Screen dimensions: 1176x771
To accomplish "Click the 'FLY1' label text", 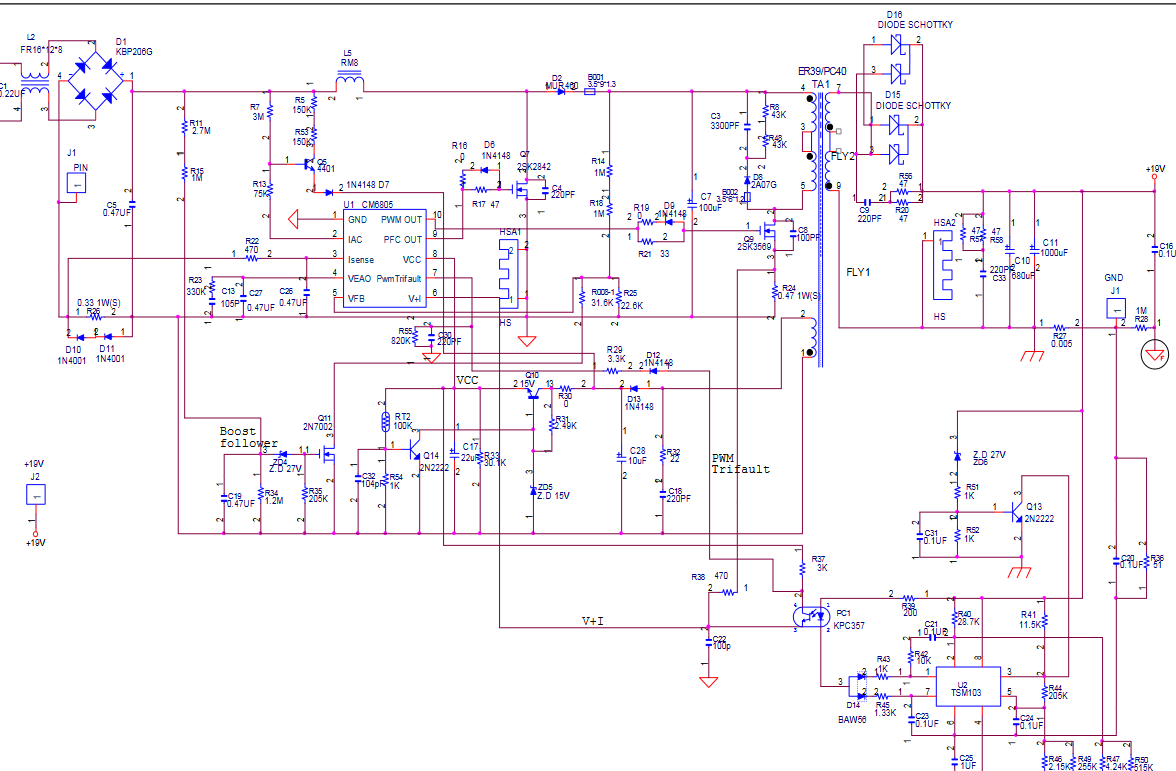I will (858, 272).
